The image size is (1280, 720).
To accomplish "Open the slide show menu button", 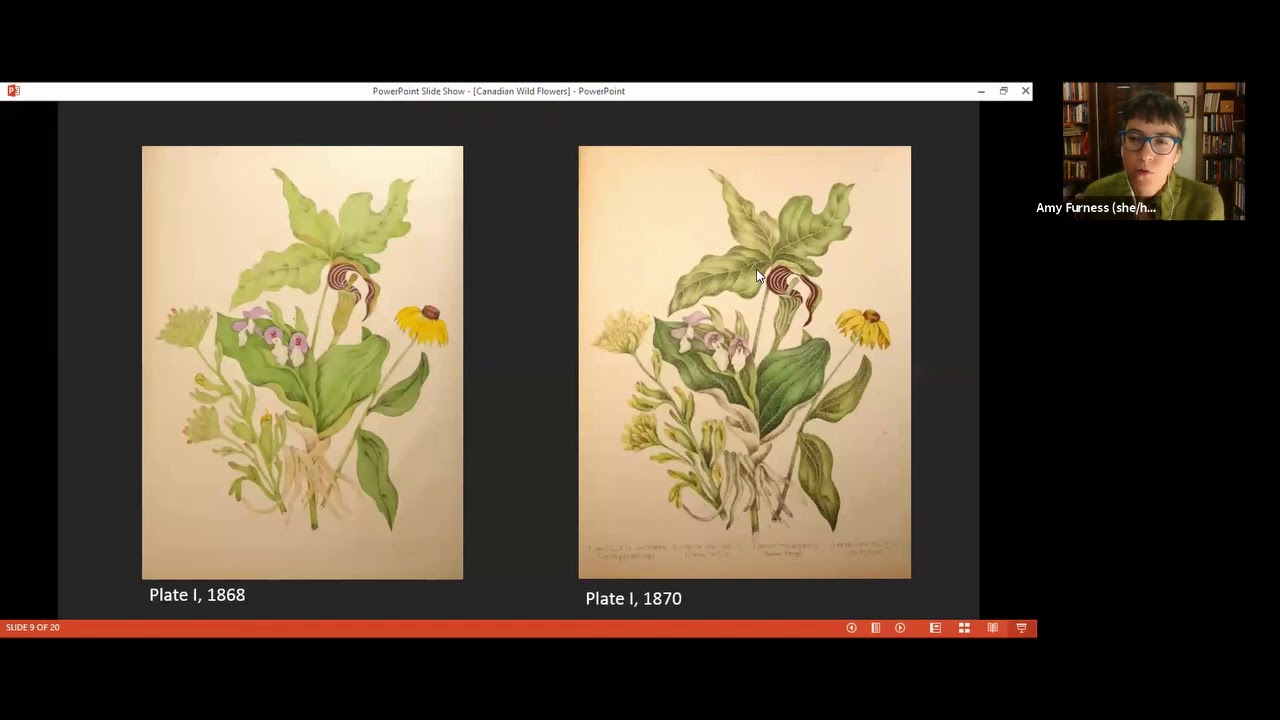I will click(x=875, y=628).
